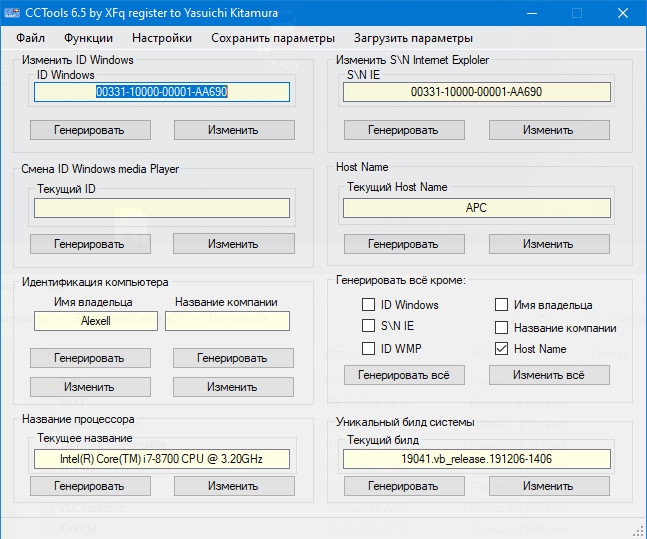647x539 pixels.
Task: Tick the S\N IE checkbox
Action: click(x=368, y=326)
